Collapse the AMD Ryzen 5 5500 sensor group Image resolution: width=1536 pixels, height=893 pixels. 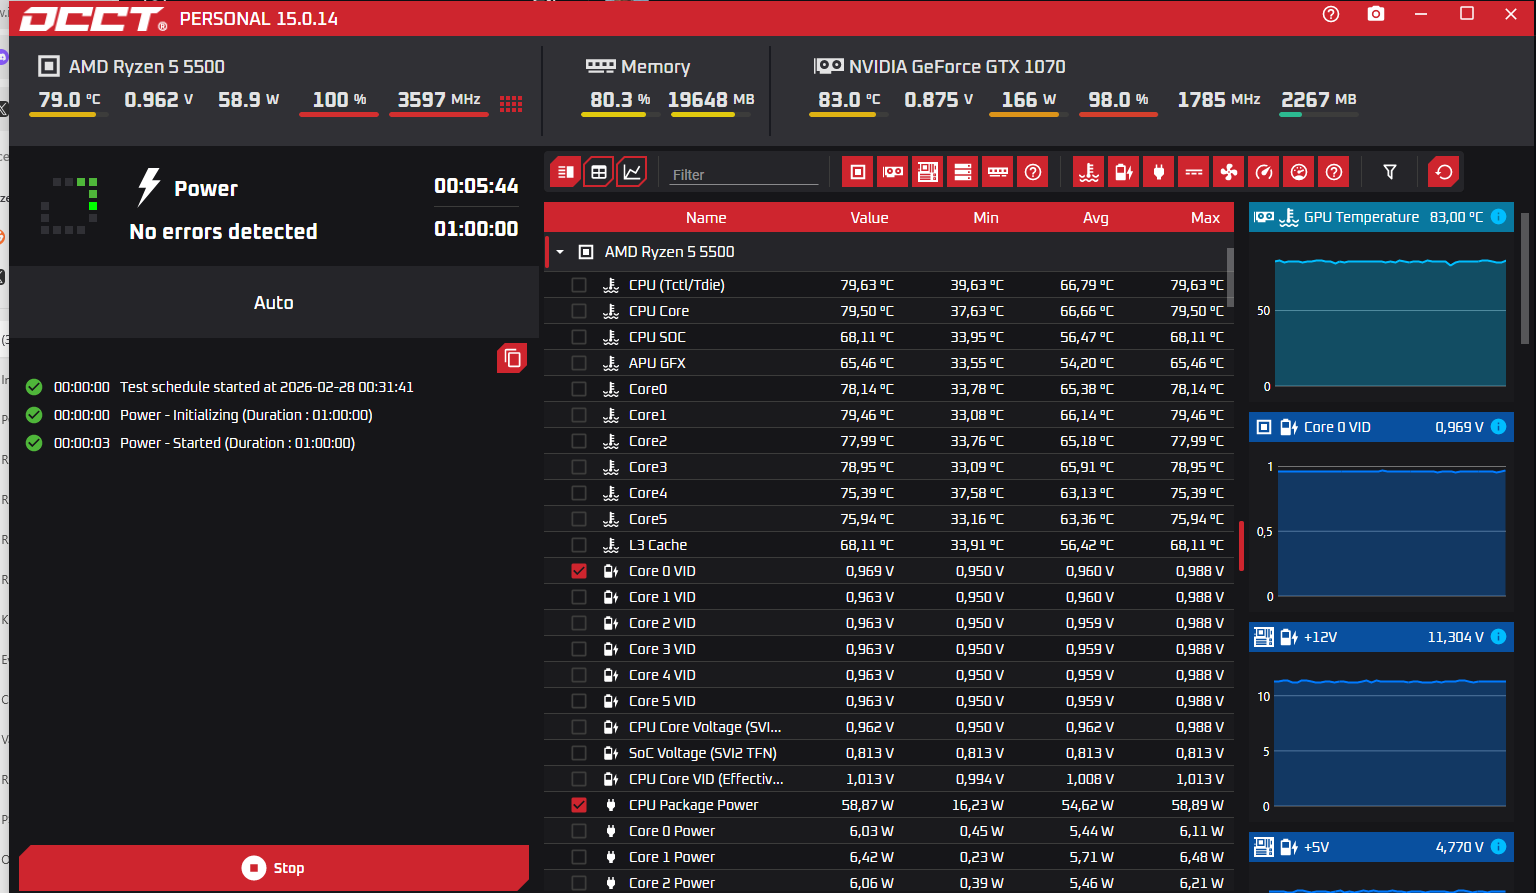coord(560,252)
